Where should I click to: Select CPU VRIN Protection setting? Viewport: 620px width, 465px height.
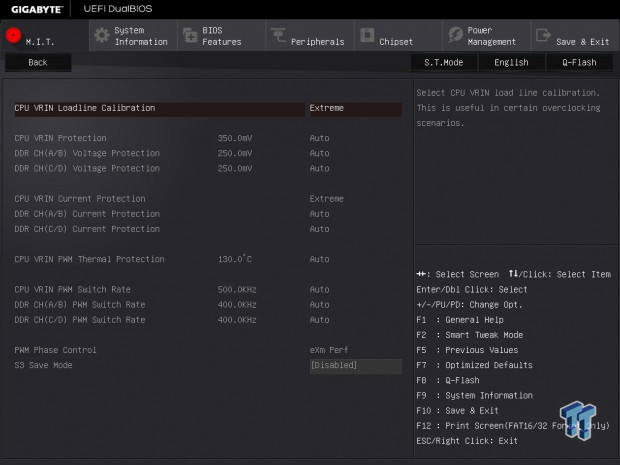(60, 138)
